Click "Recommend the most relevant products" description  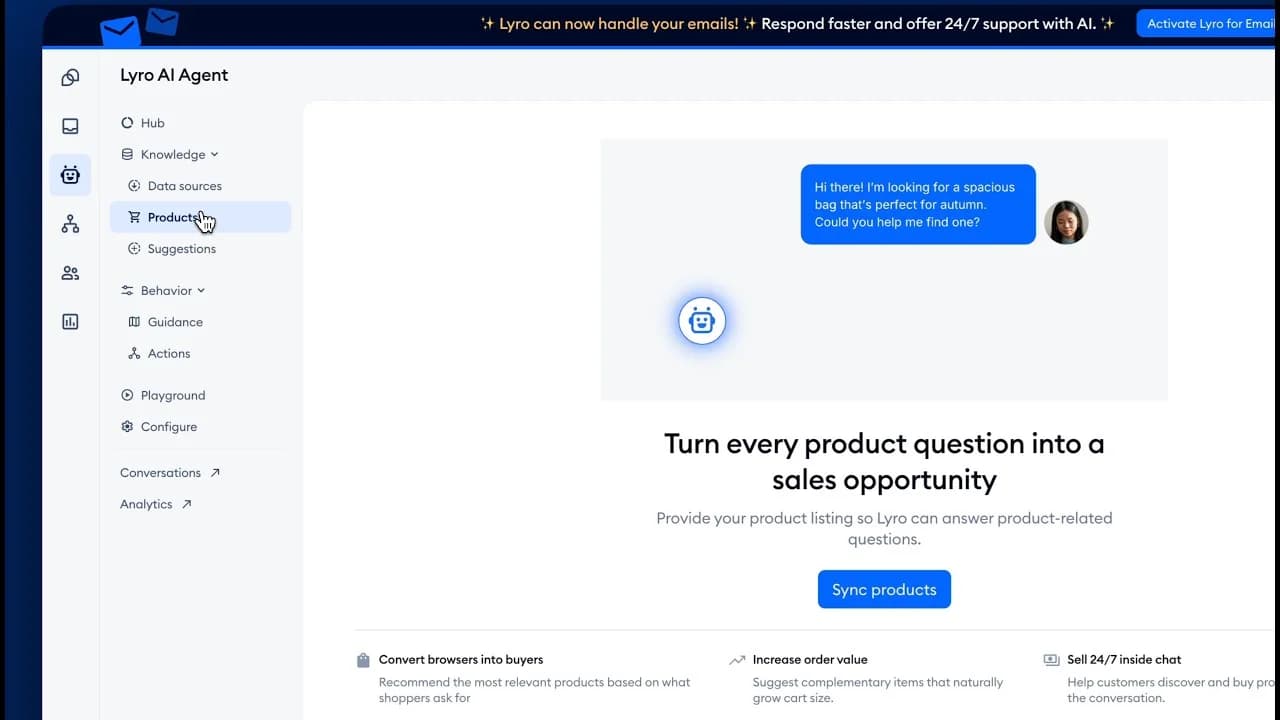(x=535, y=690)
